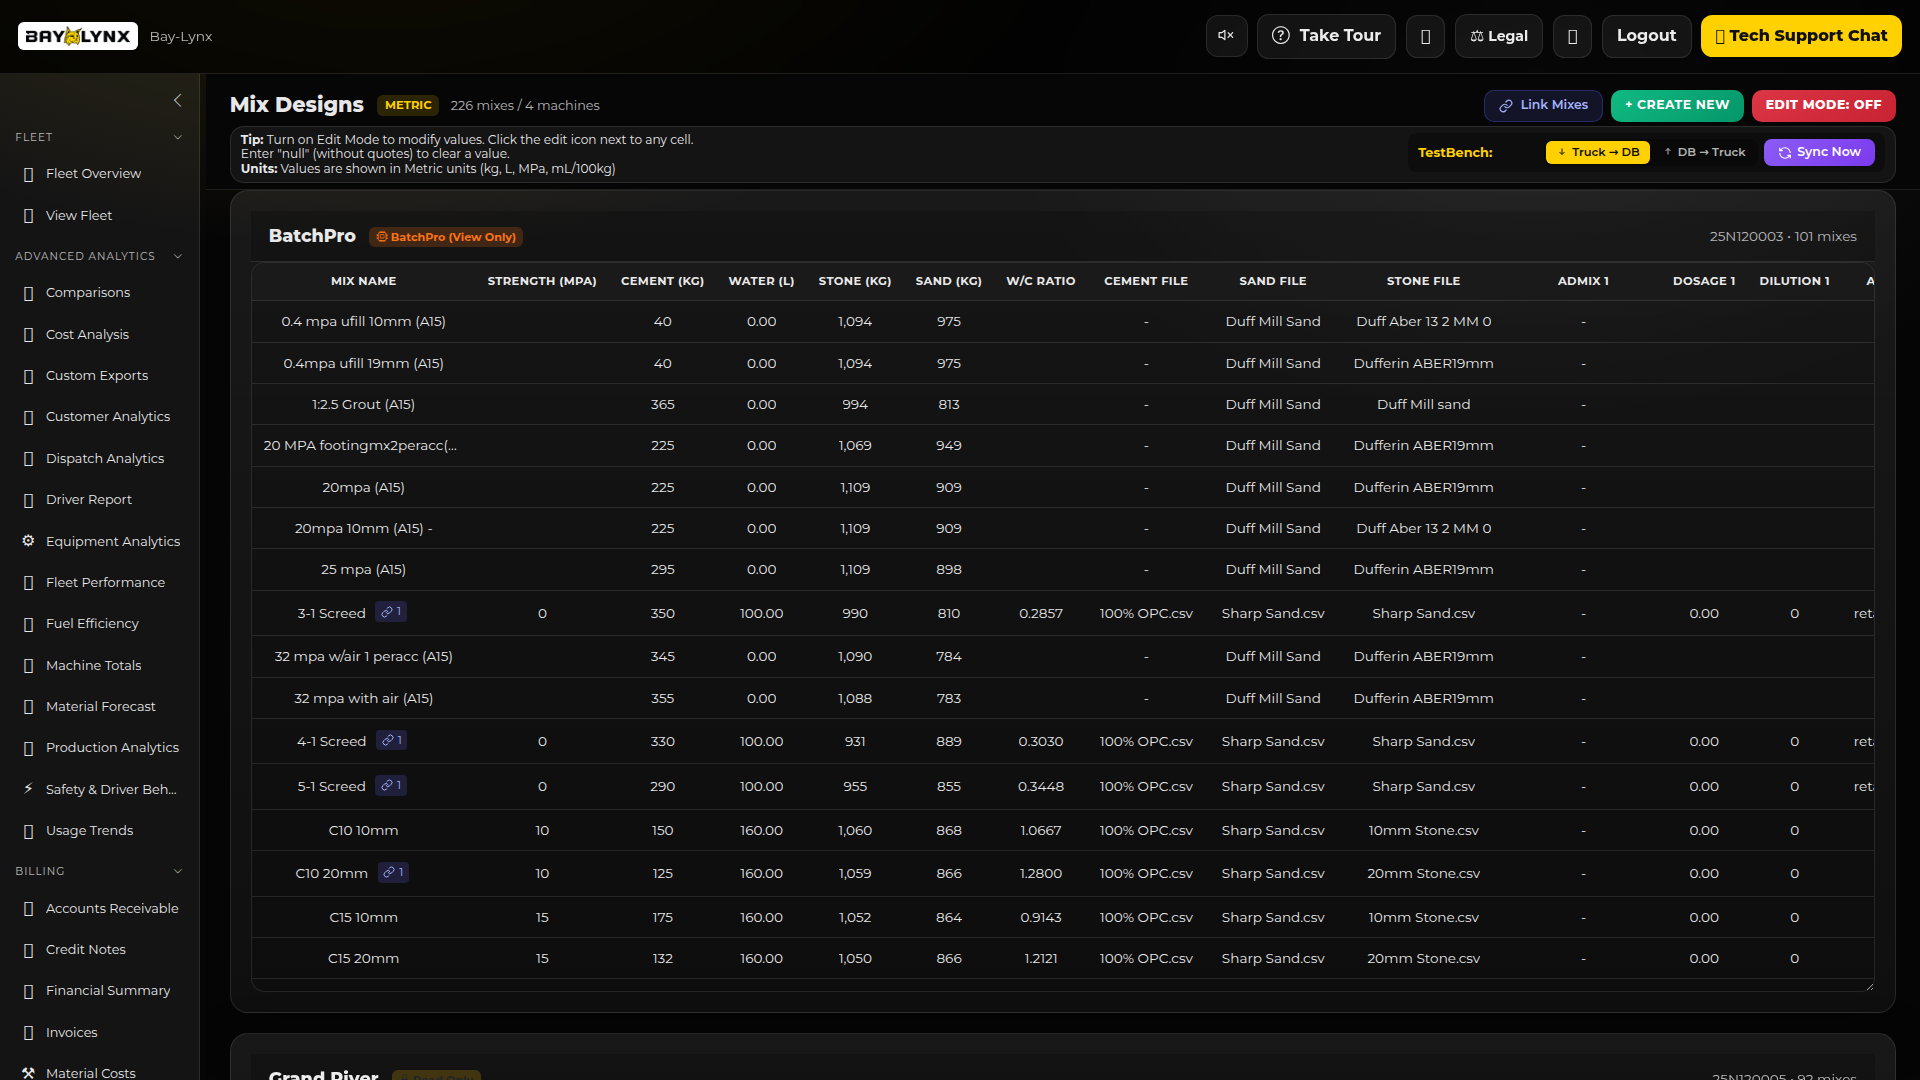
Task: Select the DB → Truck sync direction
Action: [1705, 152]
